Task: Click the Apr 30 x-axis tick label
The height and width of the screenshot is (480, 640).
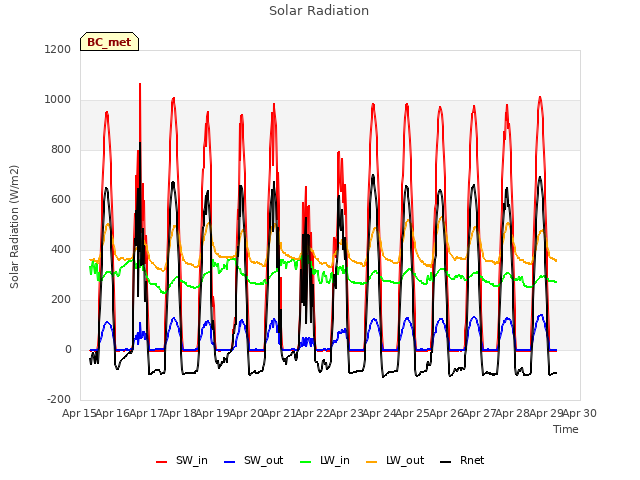Action: point(580,413)
